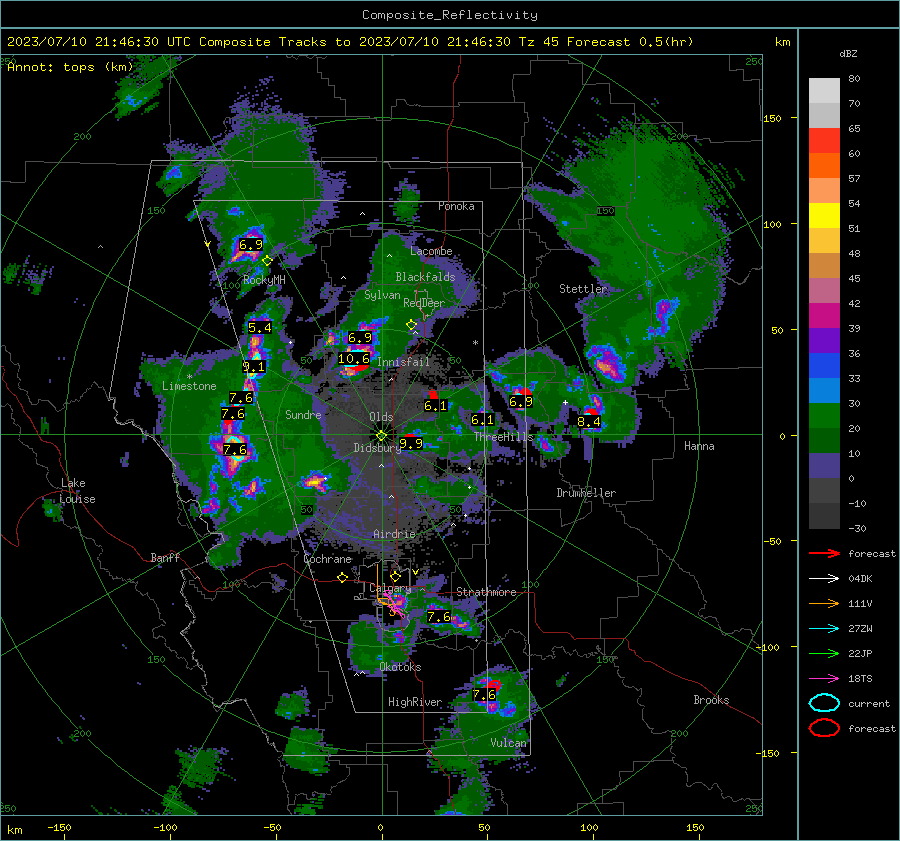Select the Airdrie city label

(x=394, y=534)
